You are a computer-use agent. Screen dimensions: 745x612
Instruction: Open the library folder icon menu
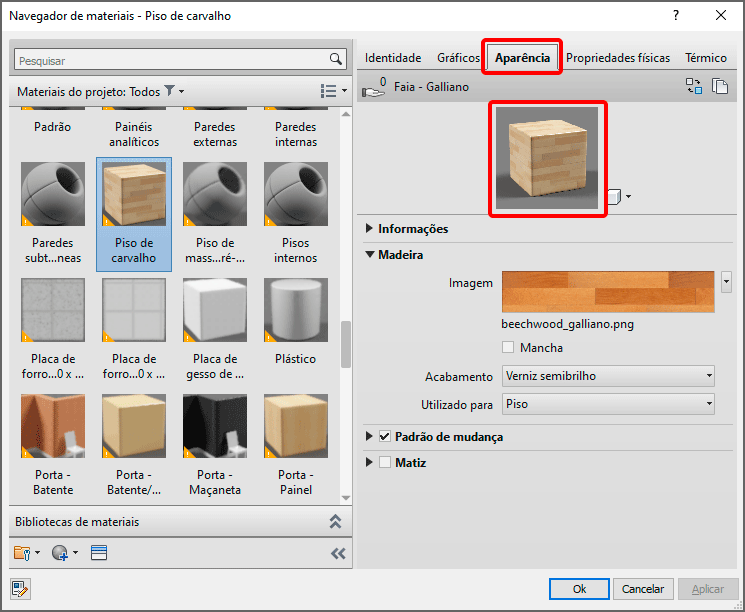[x=22, y=553]
